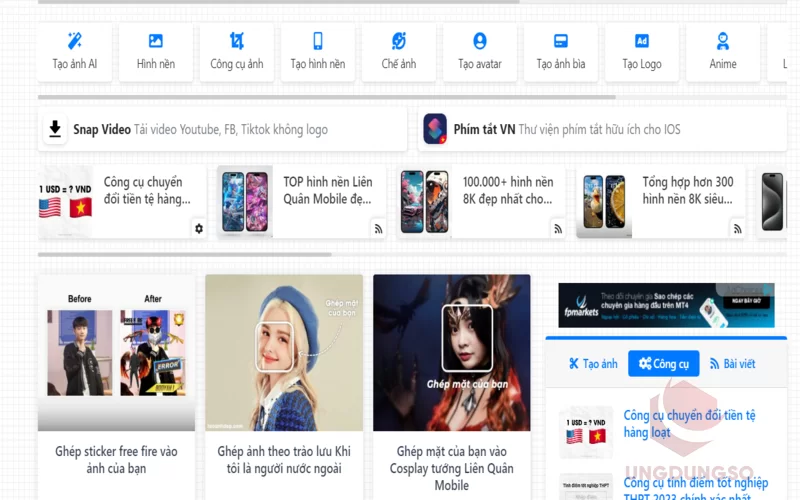The width and height of the screenshot is (800, 500).
Task: Click the category menu horizontal scrollbar
Action: click(x=327, y=97)
